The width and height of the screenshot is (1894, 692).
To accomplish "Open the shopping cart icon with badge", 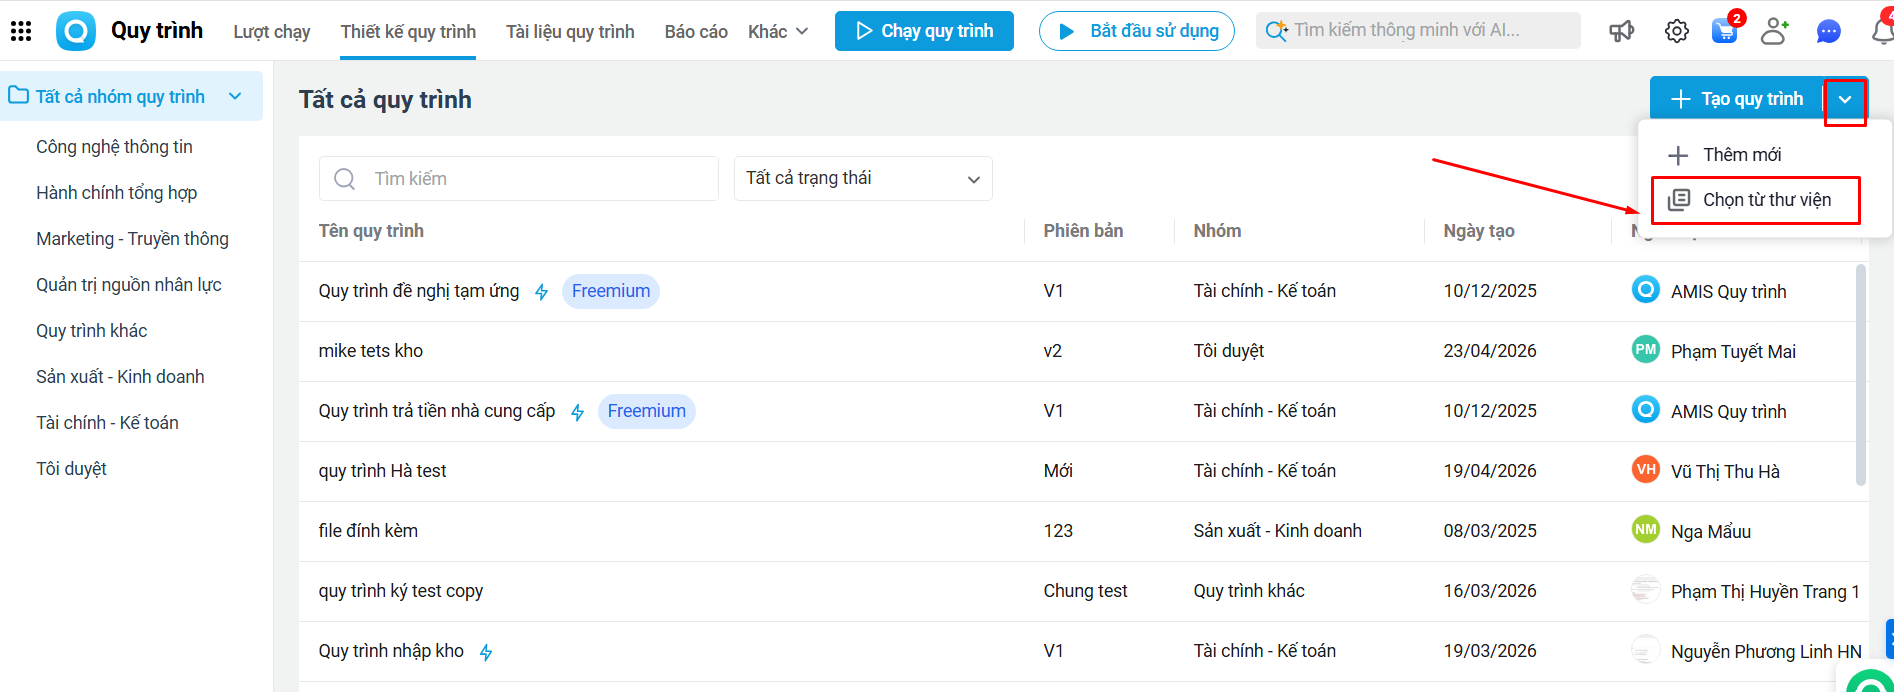I will tap(1725, 31).
